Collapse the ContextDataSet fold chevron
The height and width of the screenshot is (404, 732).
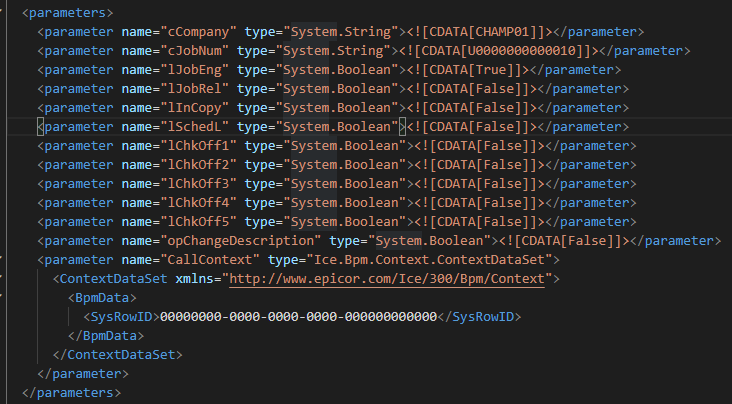[1, 276]
